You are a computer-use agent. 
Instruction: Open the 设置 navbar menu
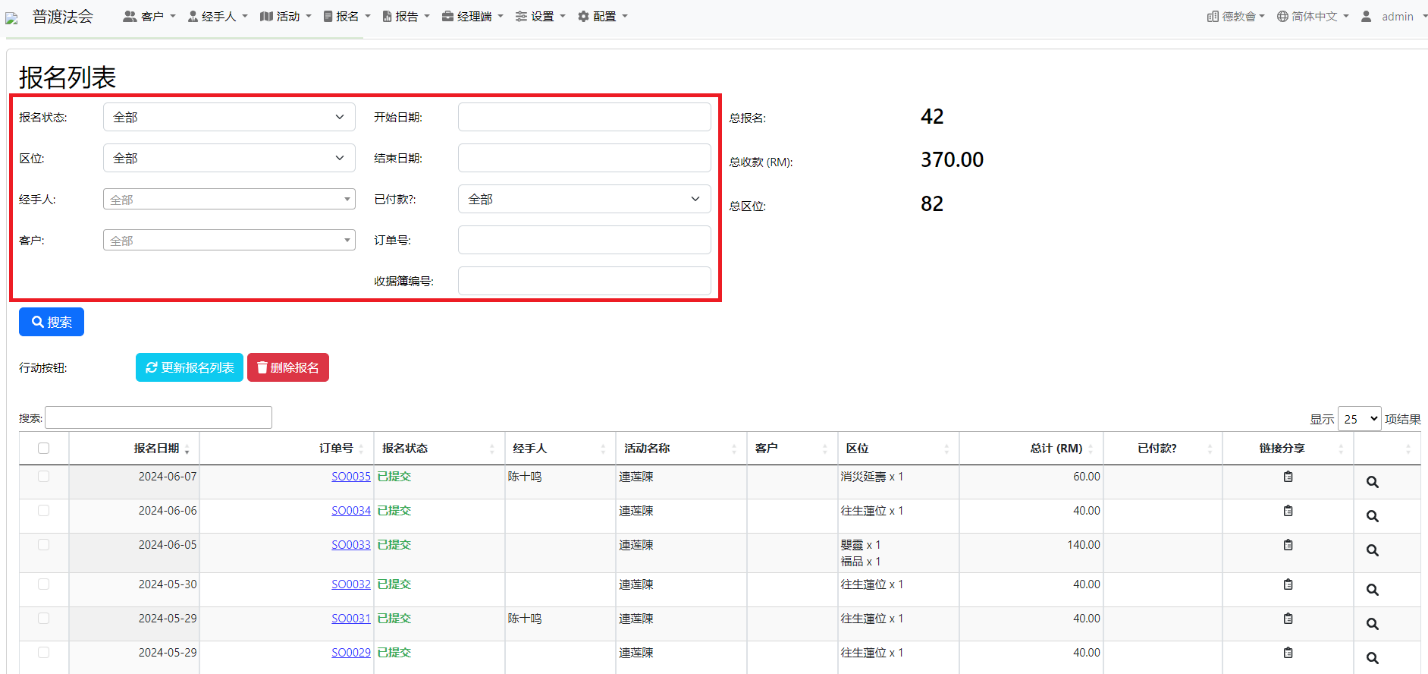point(540,16)
